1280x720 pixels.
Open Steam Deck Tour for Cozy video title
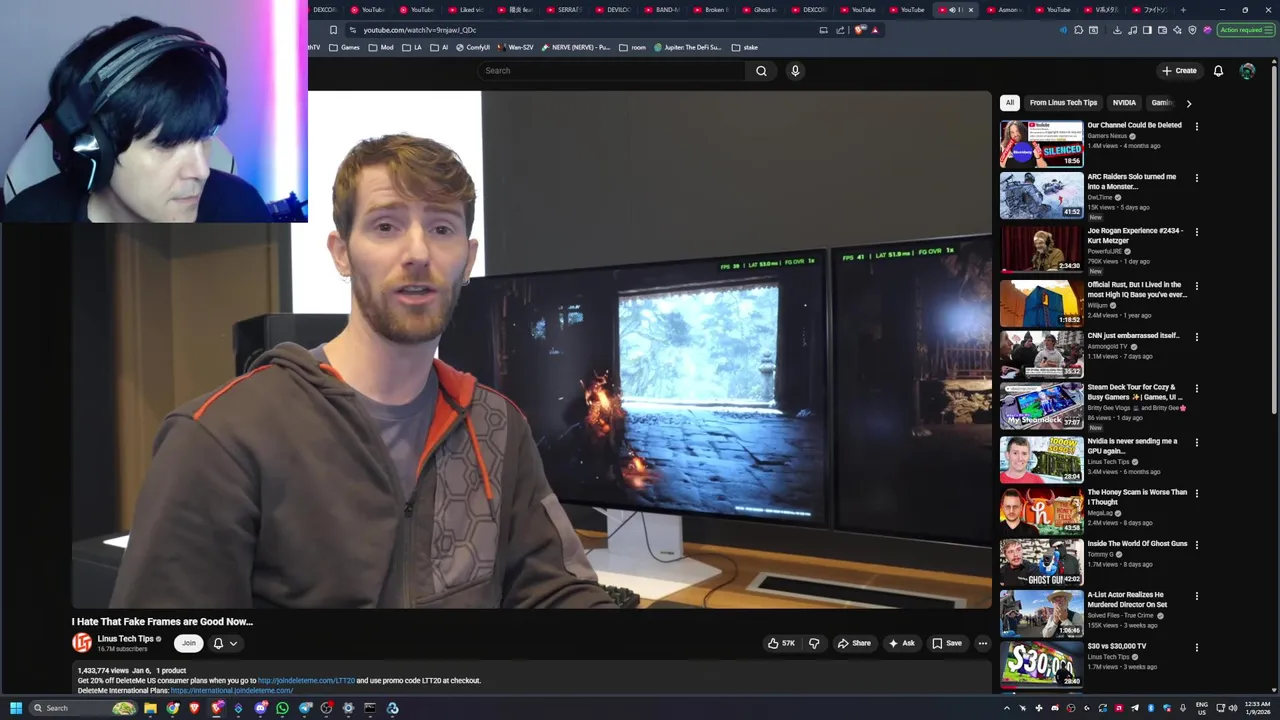[1136, 392]
